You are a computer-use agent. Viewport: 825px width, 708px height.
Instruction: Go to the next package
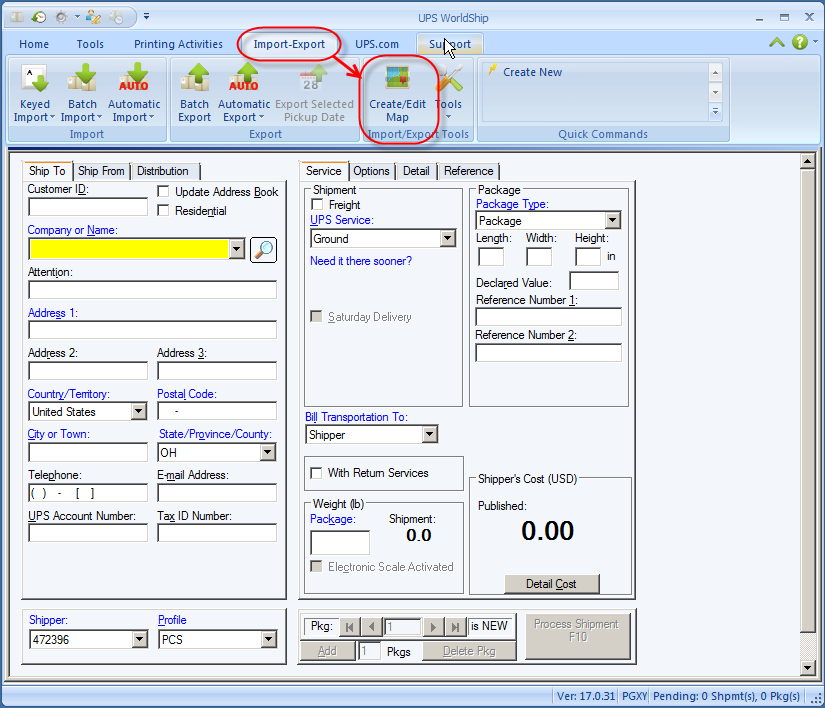(x=433, y=626)
